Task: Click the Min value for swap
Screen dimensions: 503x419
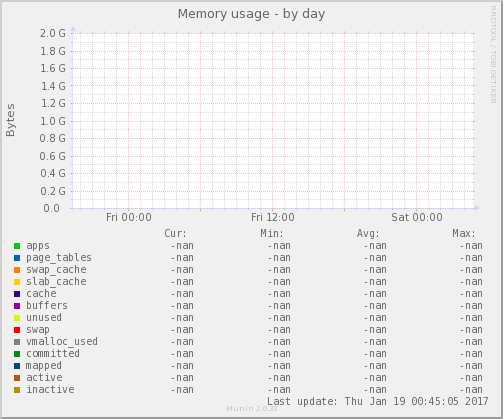Action: 279,330
